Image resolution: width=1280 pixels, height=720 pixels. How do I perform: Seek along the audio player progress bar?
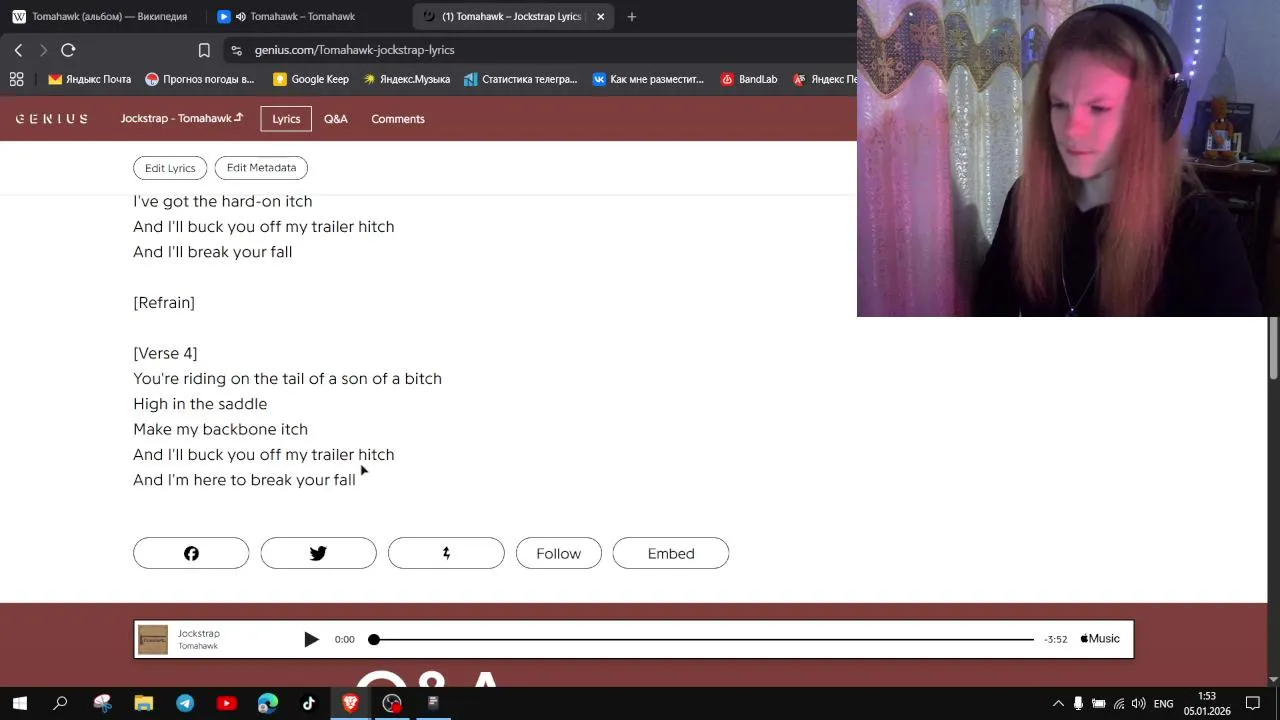pyautogui.click(x=704, y=639)
